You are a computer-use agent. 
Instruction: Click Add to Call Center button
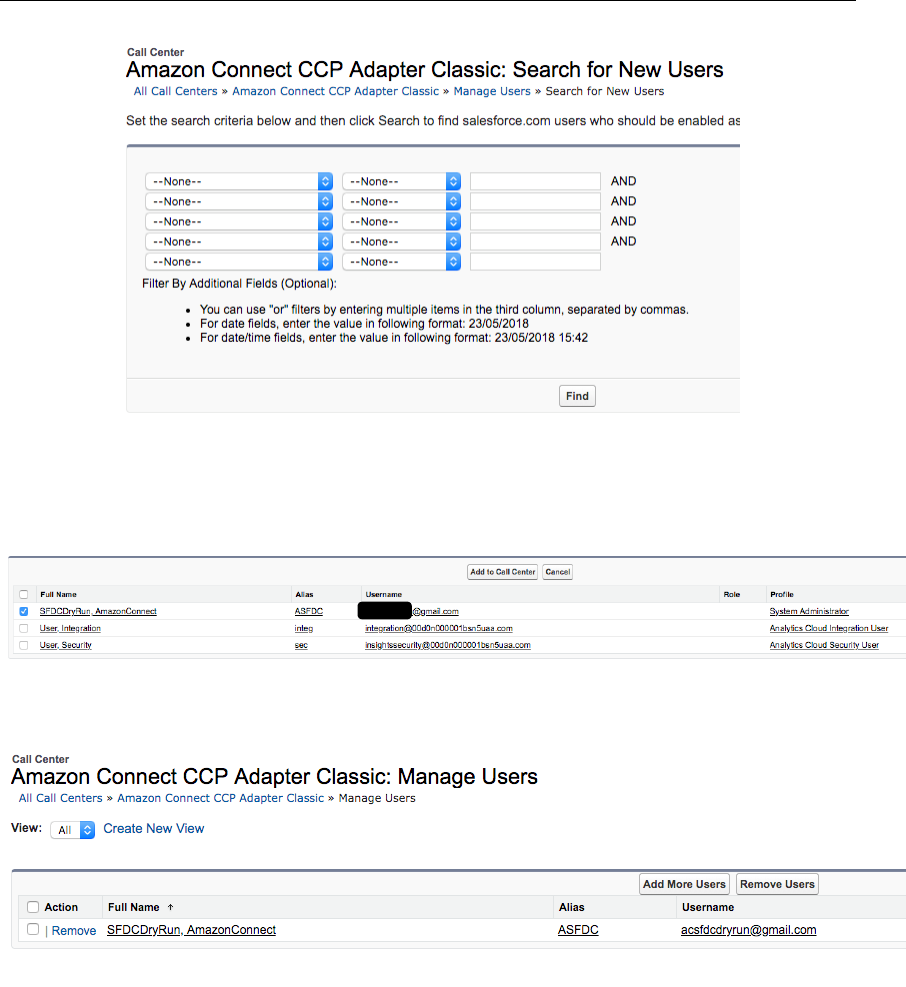(x=502, y=572)
